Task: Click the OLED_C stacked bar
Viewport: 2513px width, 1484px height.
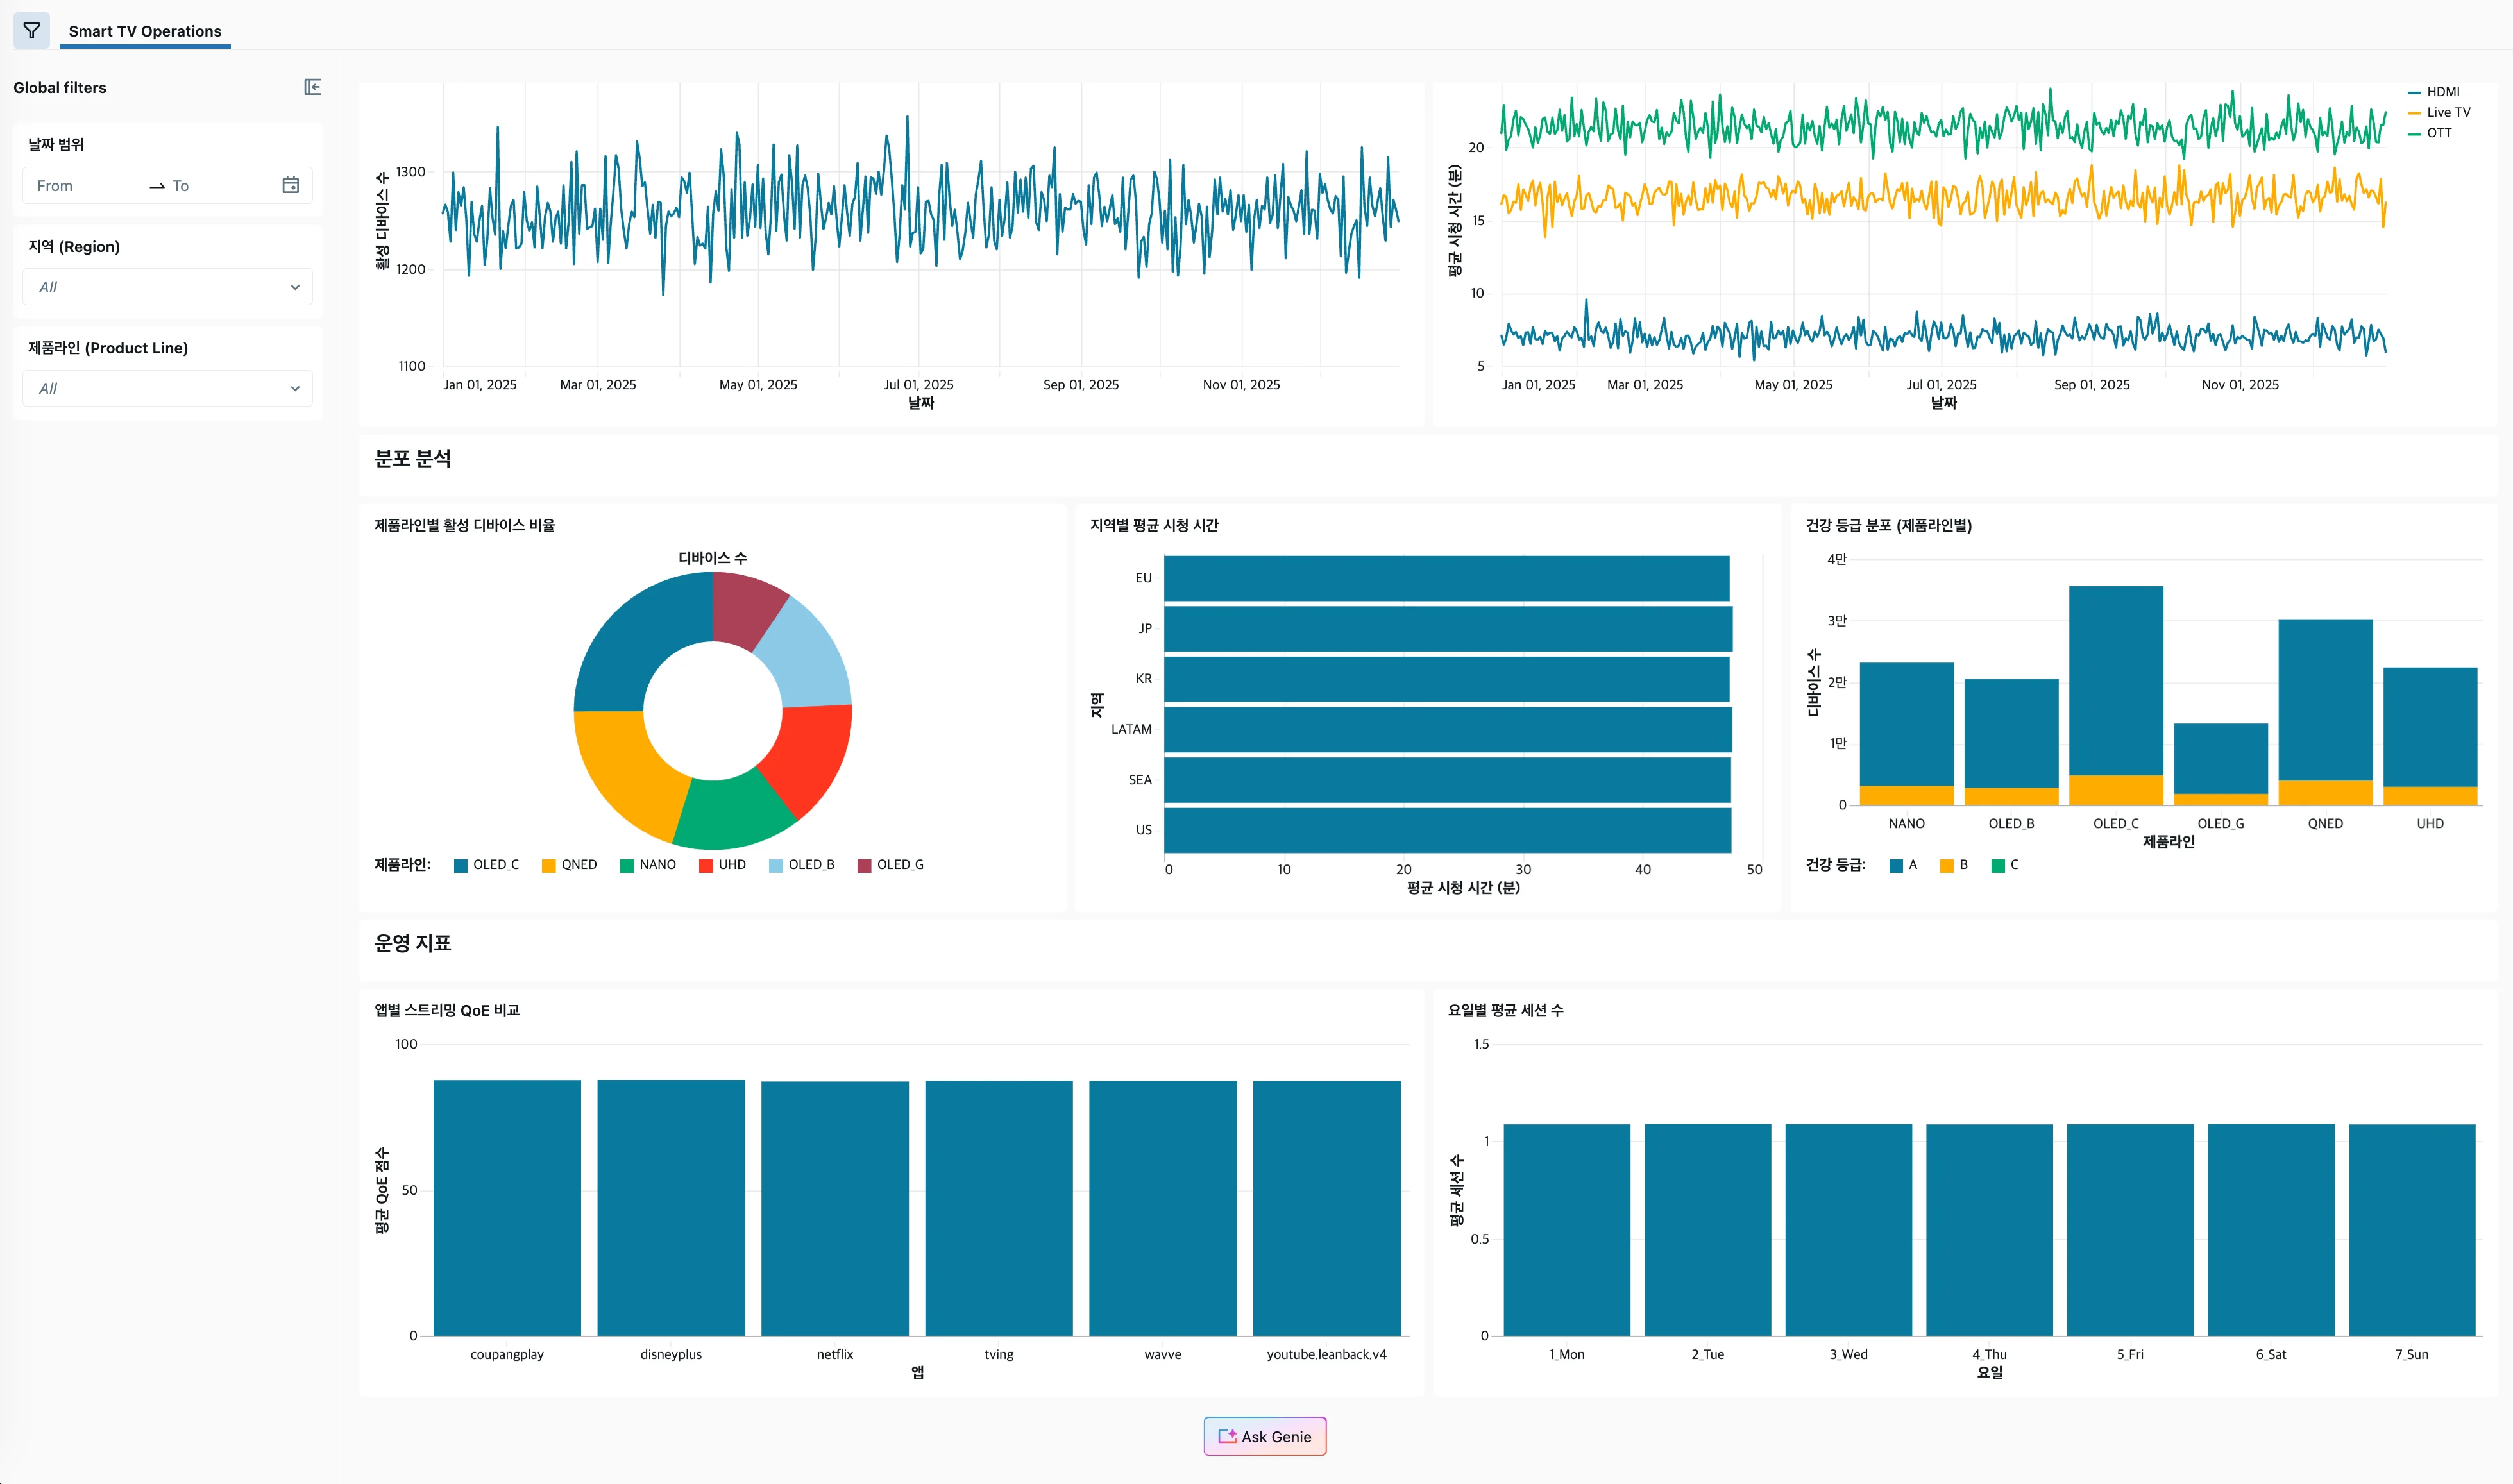Action: pyautogui.click(x=2116, y=696)
